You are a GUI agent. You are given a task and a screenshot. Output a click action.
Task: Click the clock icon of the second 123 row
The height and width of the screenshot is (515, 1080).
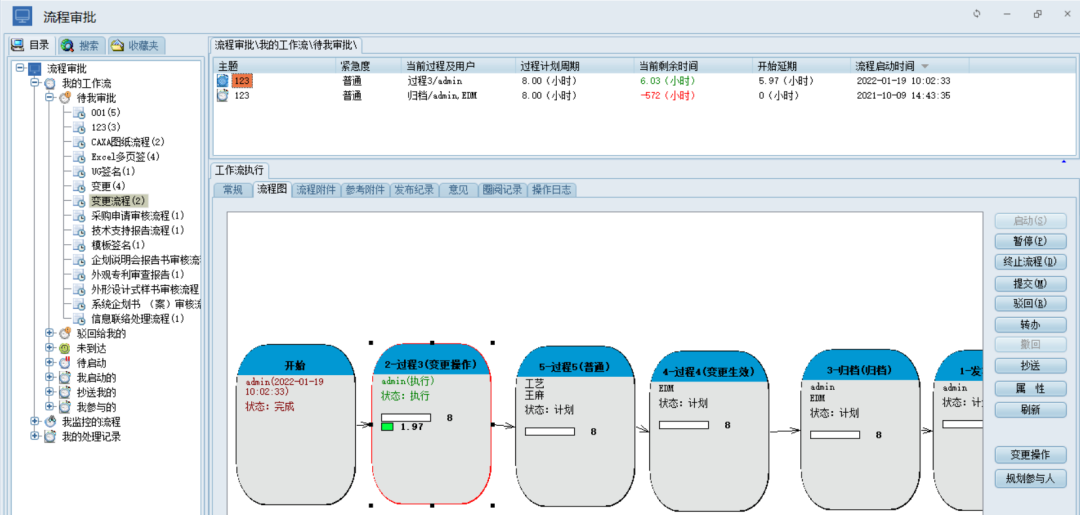(223, 95)
